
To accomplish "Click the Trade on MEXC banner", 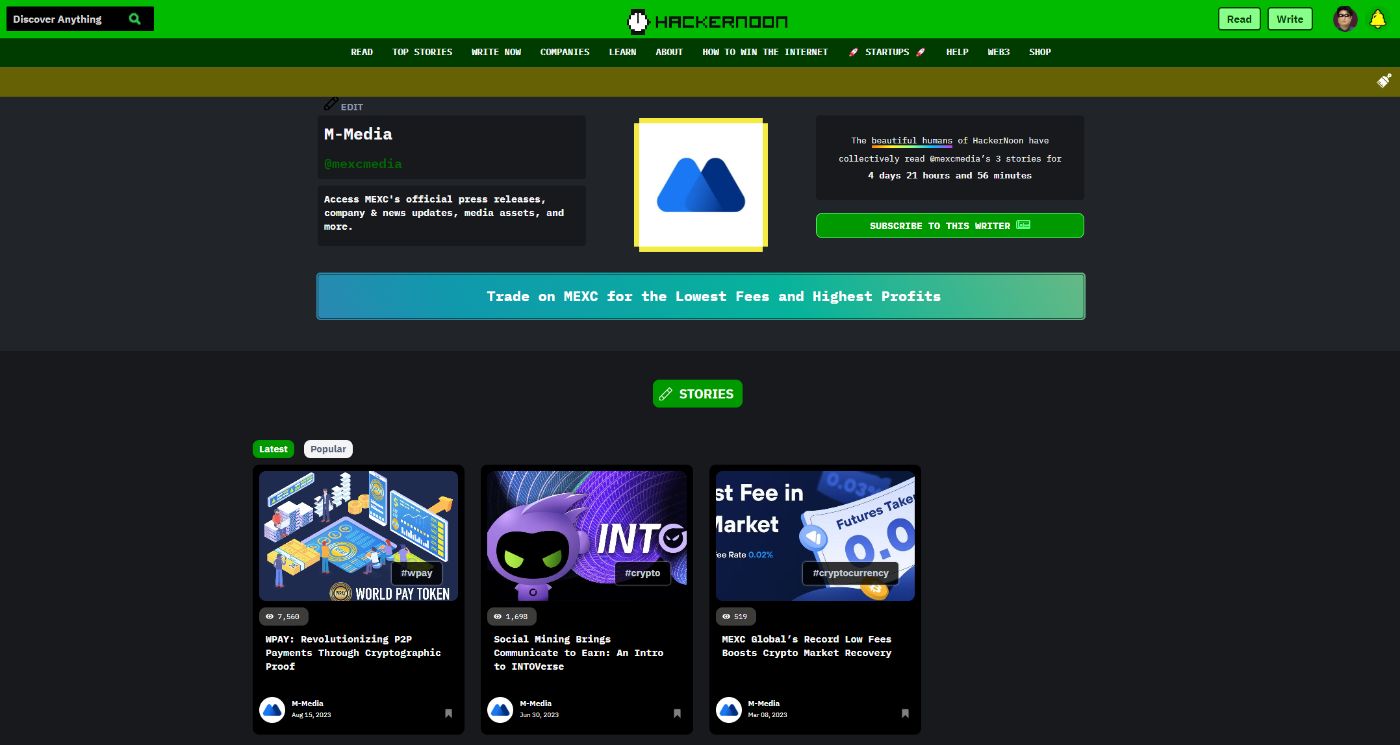I will pos(700,296).
